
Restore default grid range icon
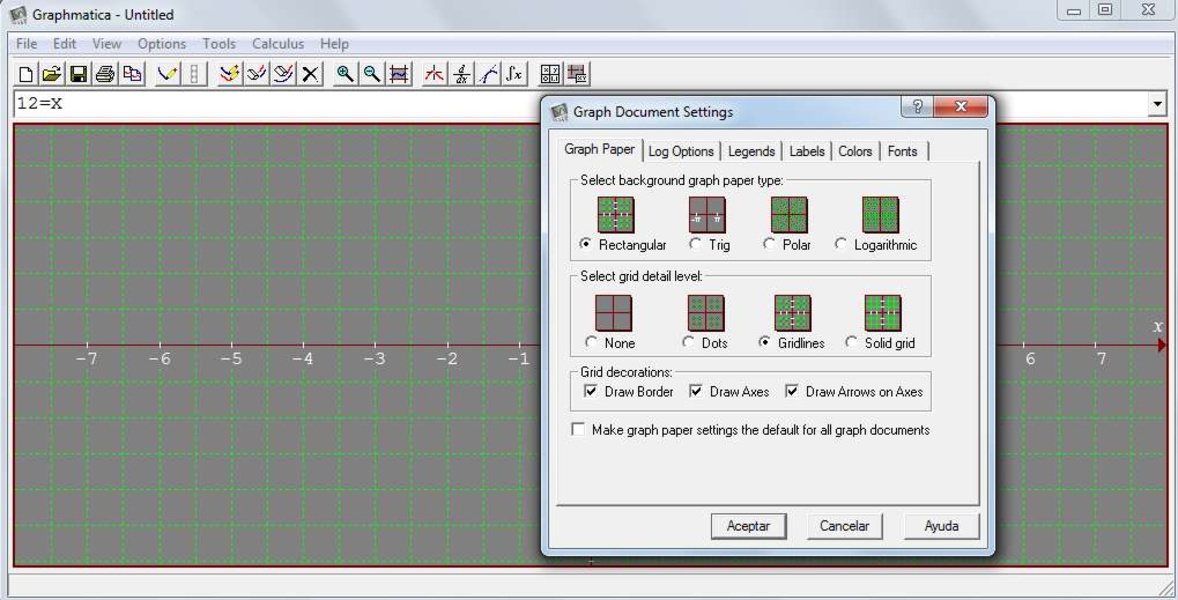coord(399,74)
